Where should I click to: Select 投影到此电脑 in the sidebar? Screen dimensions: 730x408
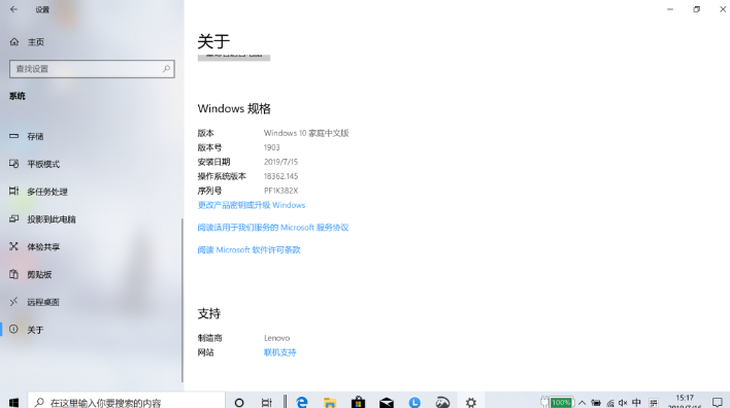point(51,219)
